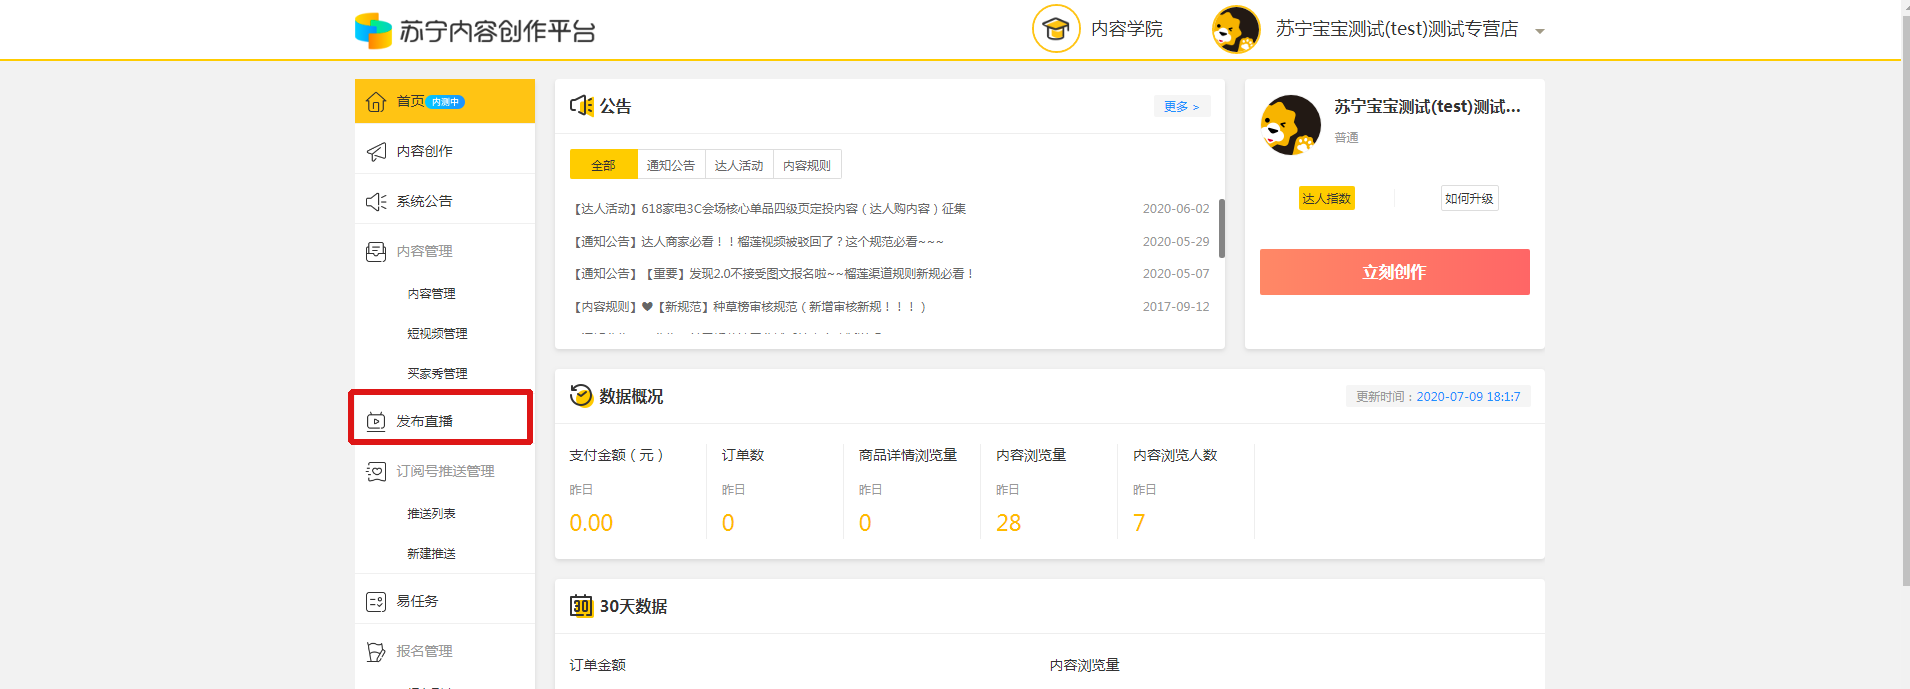Click the store name in profile card

click(x=1427, y=106)
